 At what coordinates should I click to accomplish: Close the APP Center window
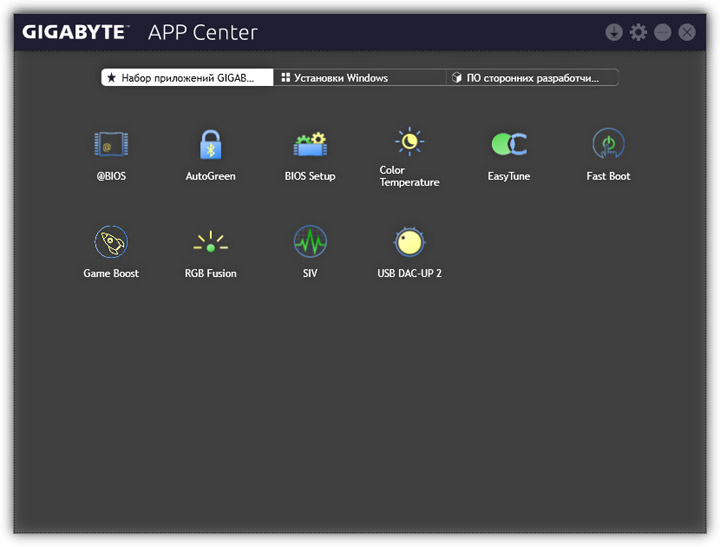(686, 33)
